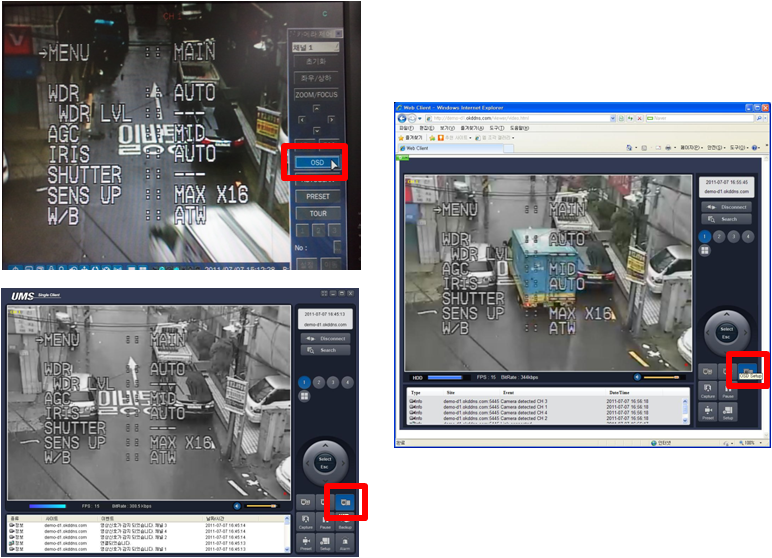Click the PTZ left arrow in UMS Single Client

(308, 463)
